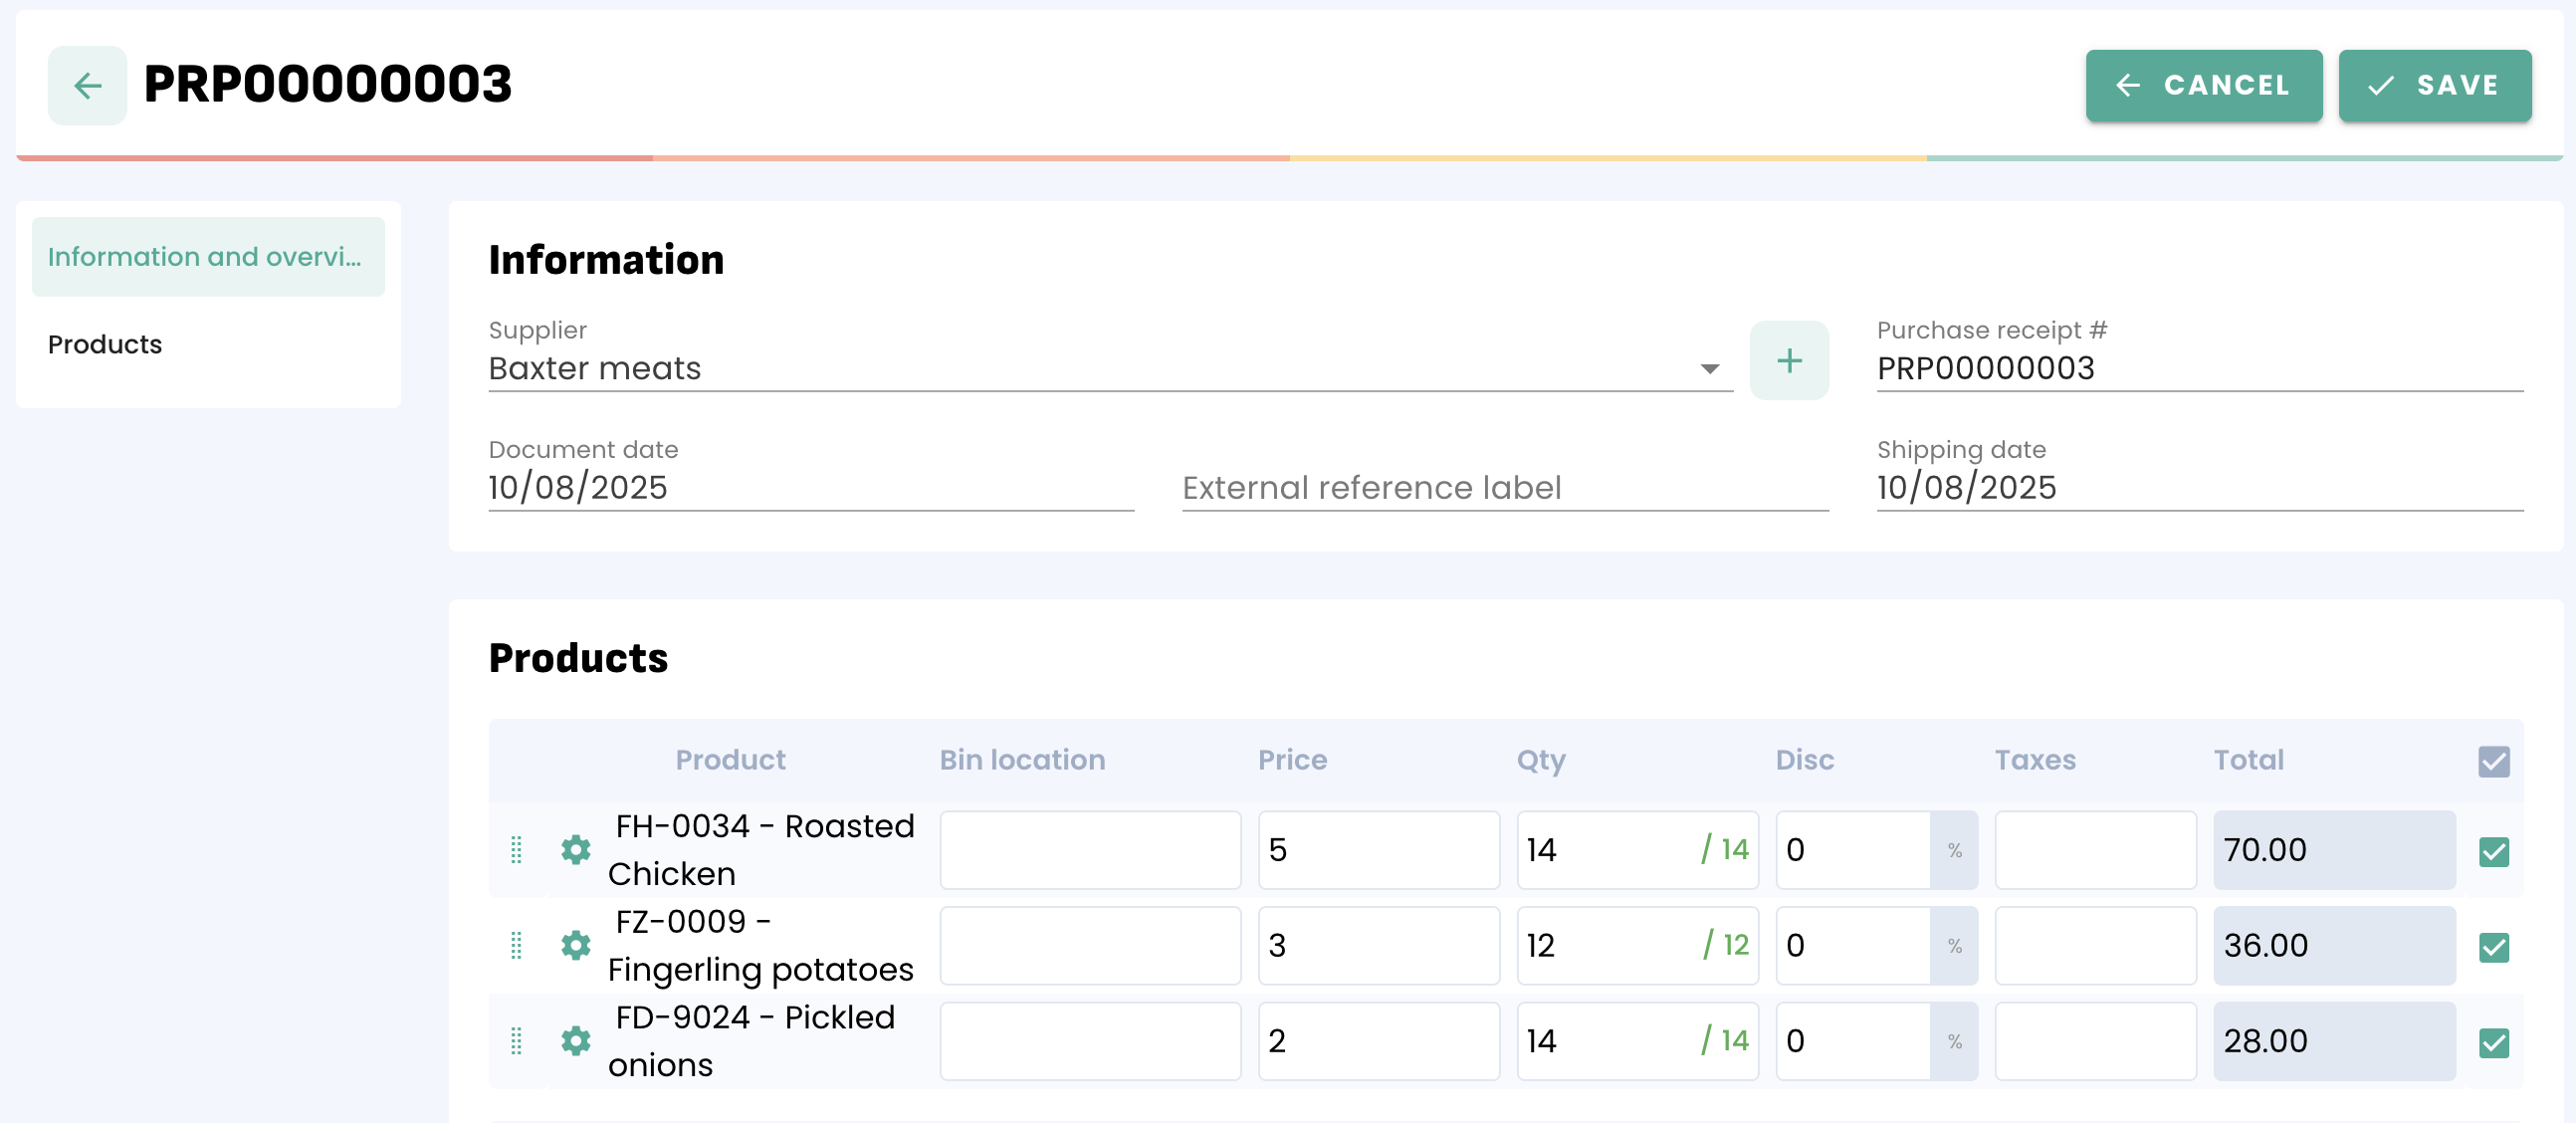Open gear settings for Pickled onions row

pyautogui.click(x=575, y=1041)
